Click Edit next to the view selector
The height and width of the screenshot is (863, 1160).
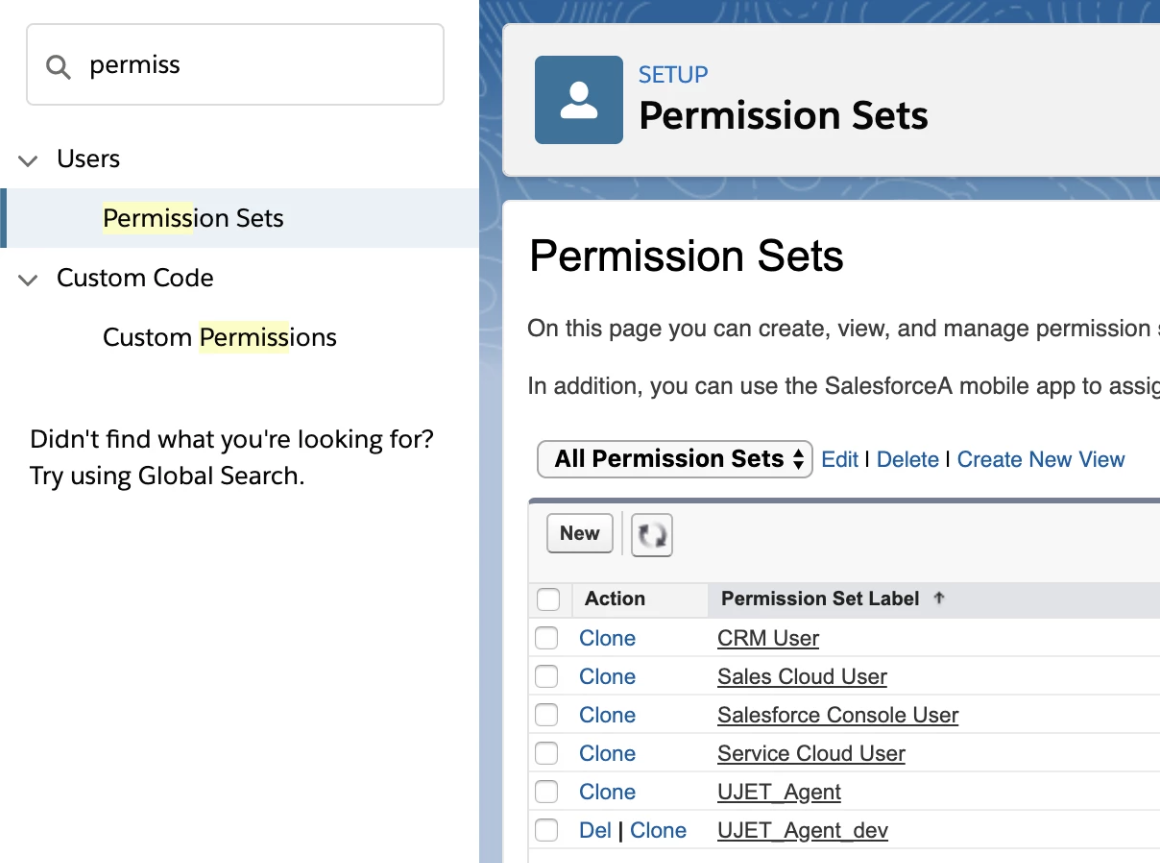point(839,459)
